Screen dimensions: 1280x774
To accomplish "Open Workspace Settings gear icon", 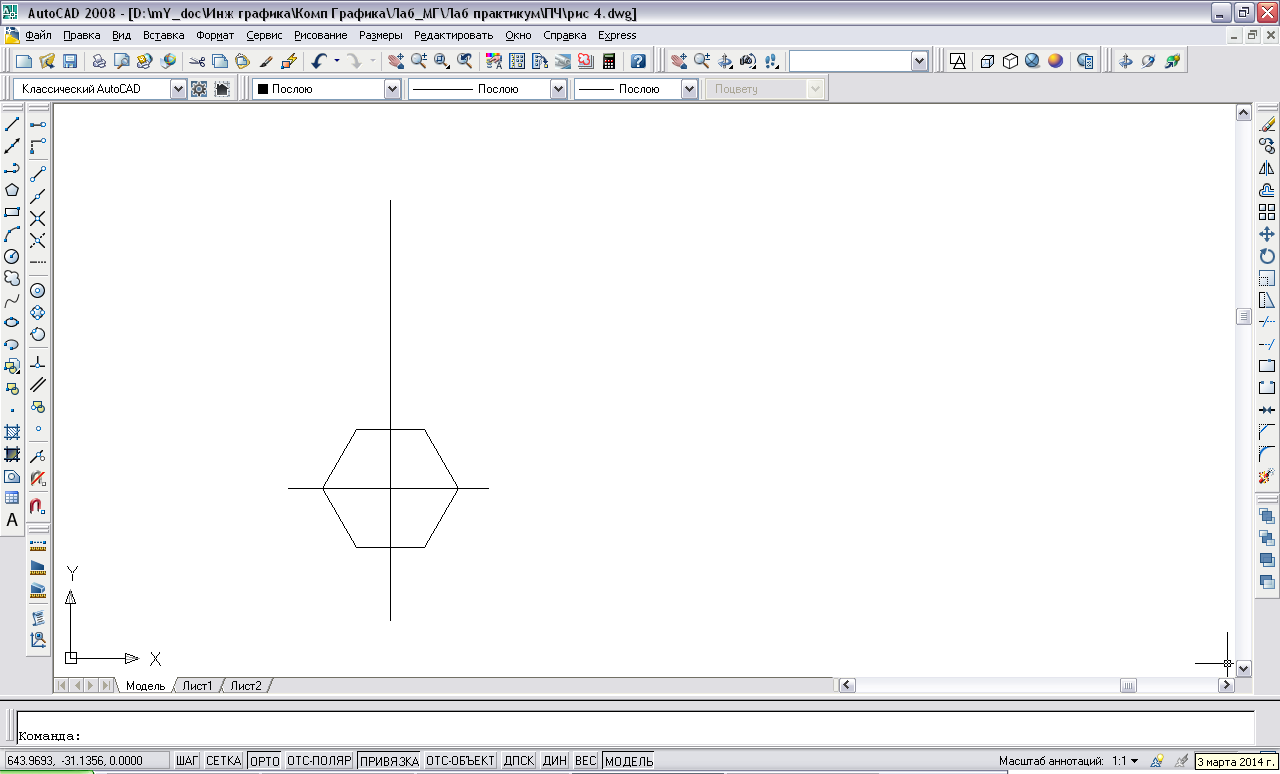I will coord(199,89).
